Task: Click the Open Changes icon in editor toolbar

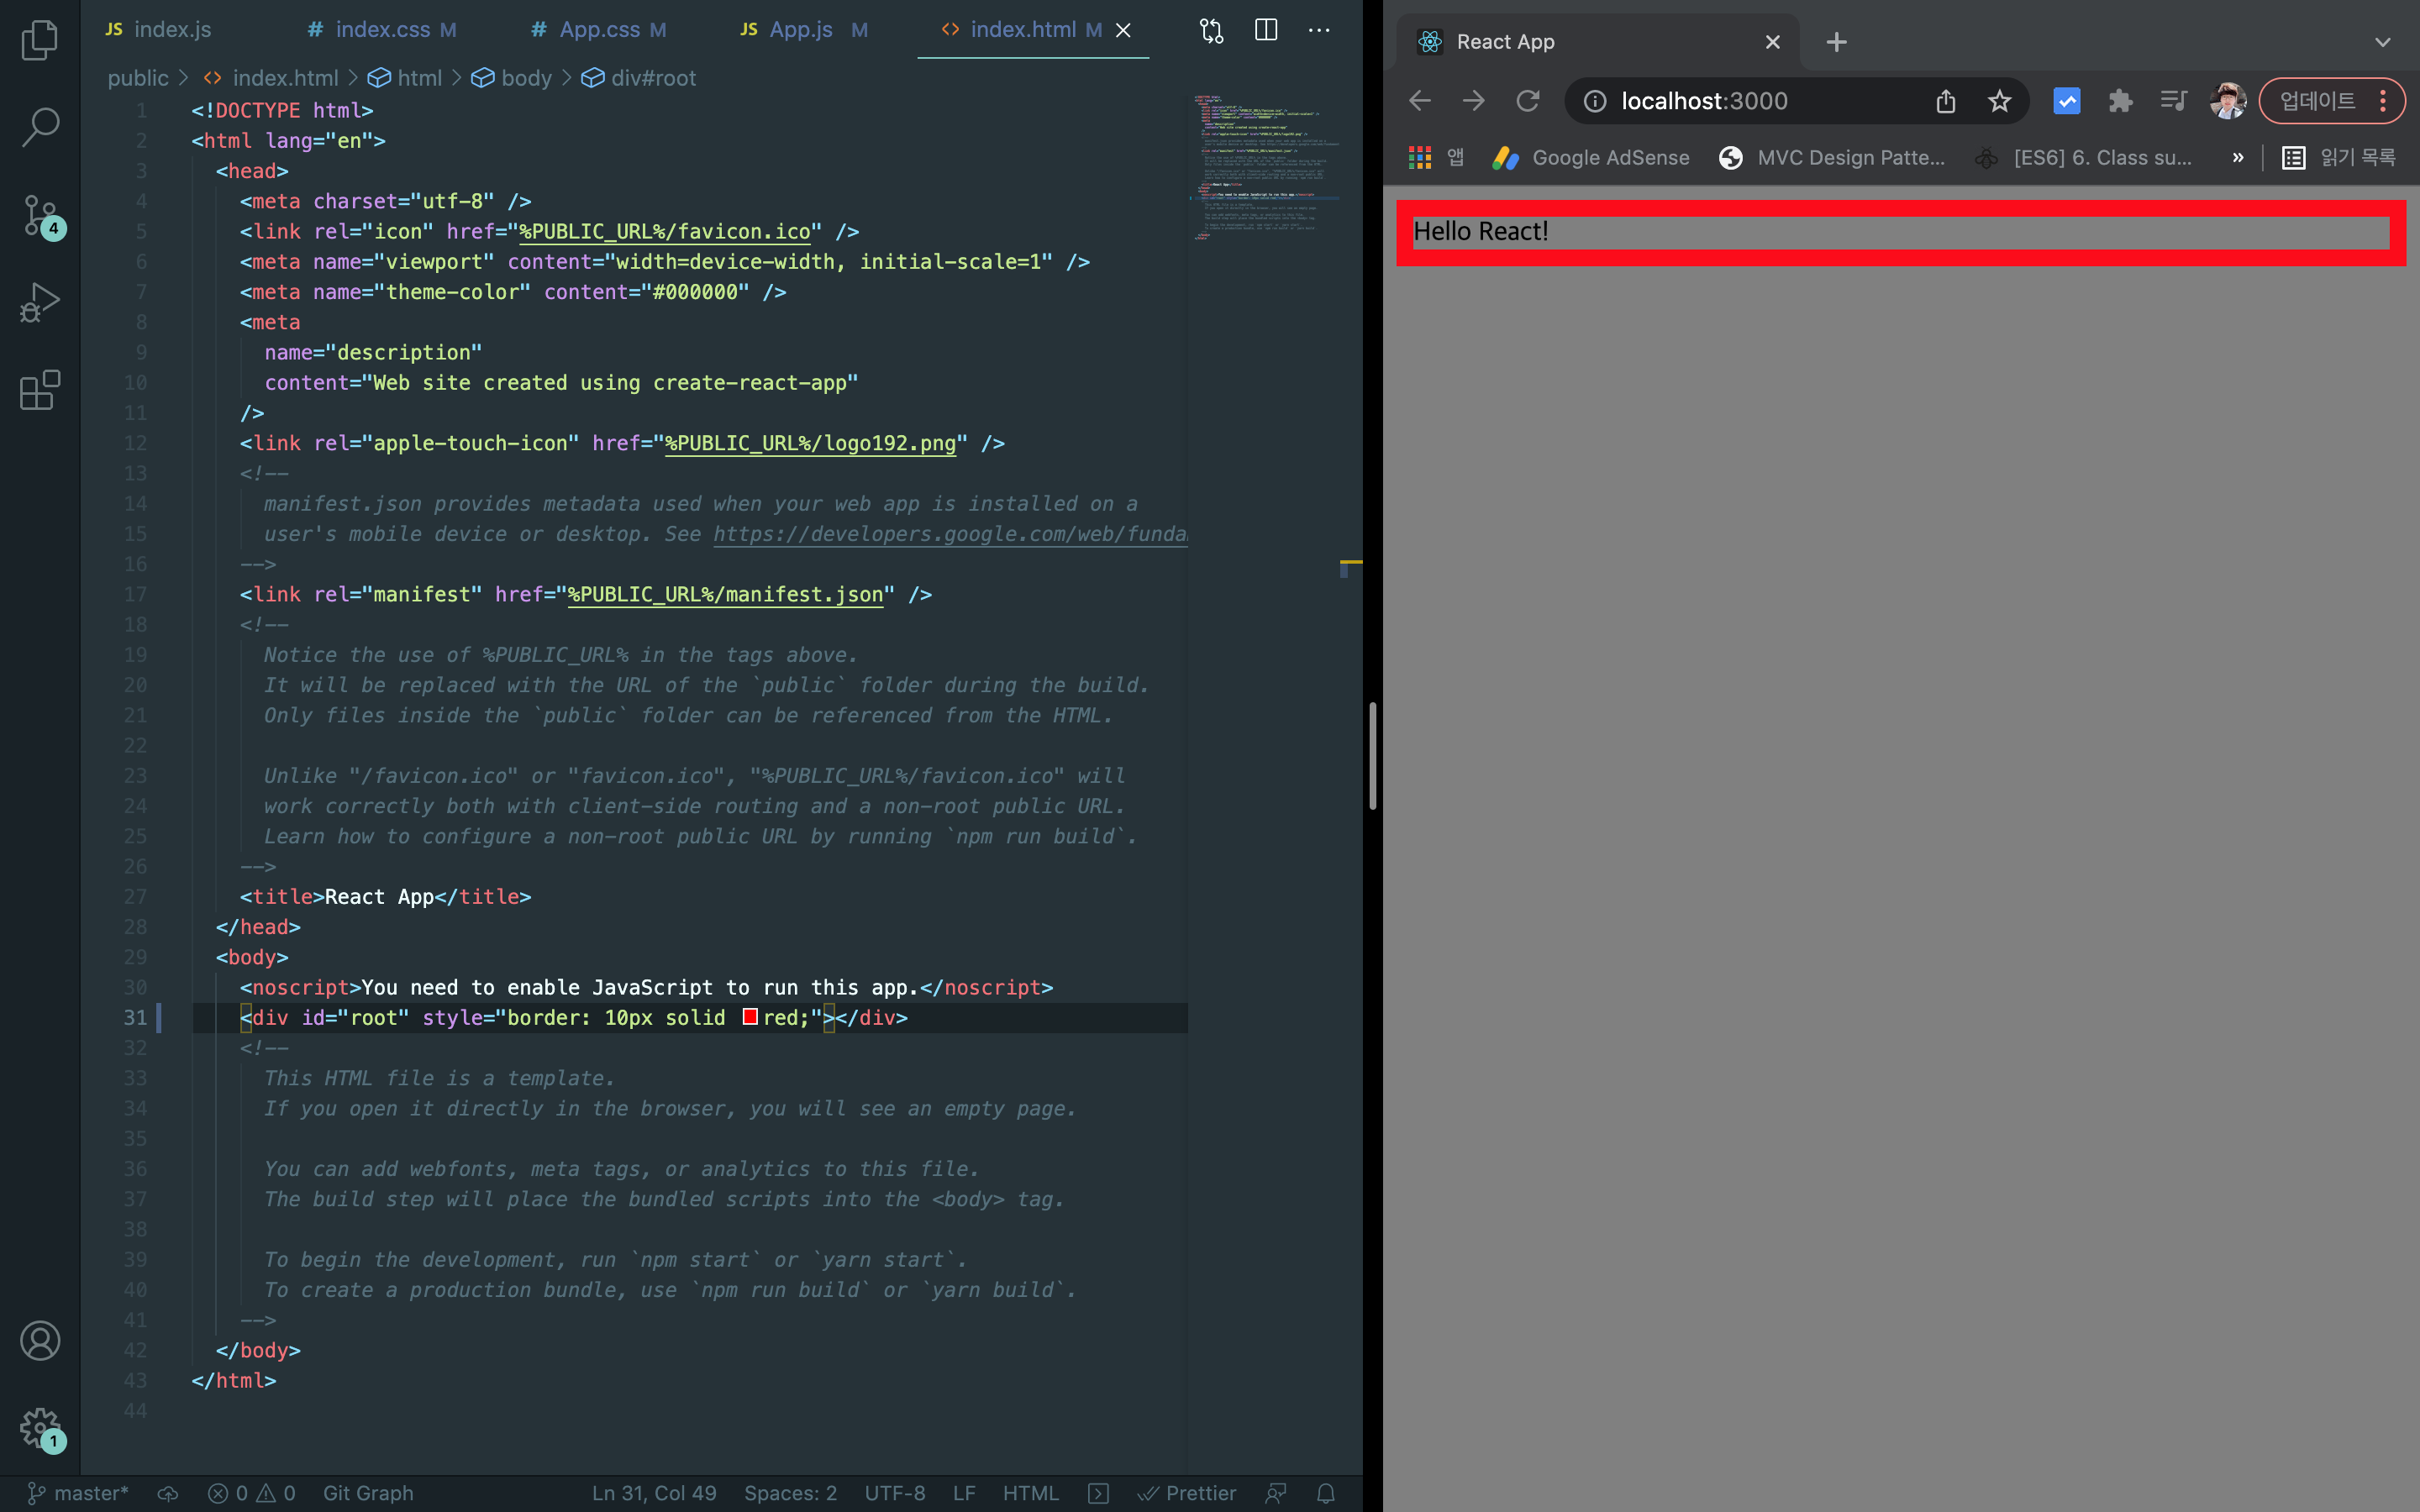Action: click(x=1211, y=30)
